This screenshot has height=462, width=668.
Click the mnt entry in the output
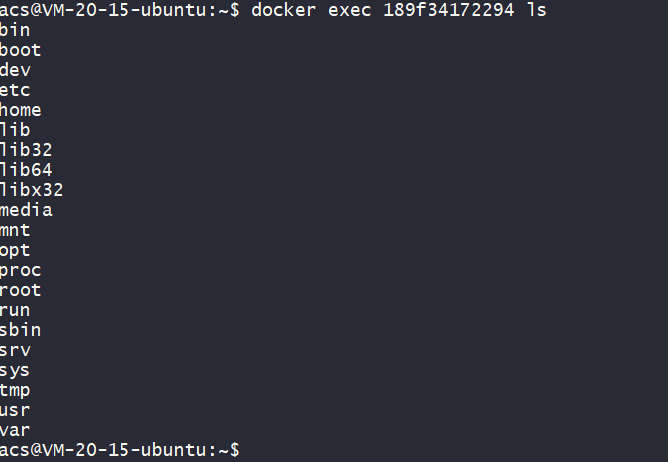15,230
